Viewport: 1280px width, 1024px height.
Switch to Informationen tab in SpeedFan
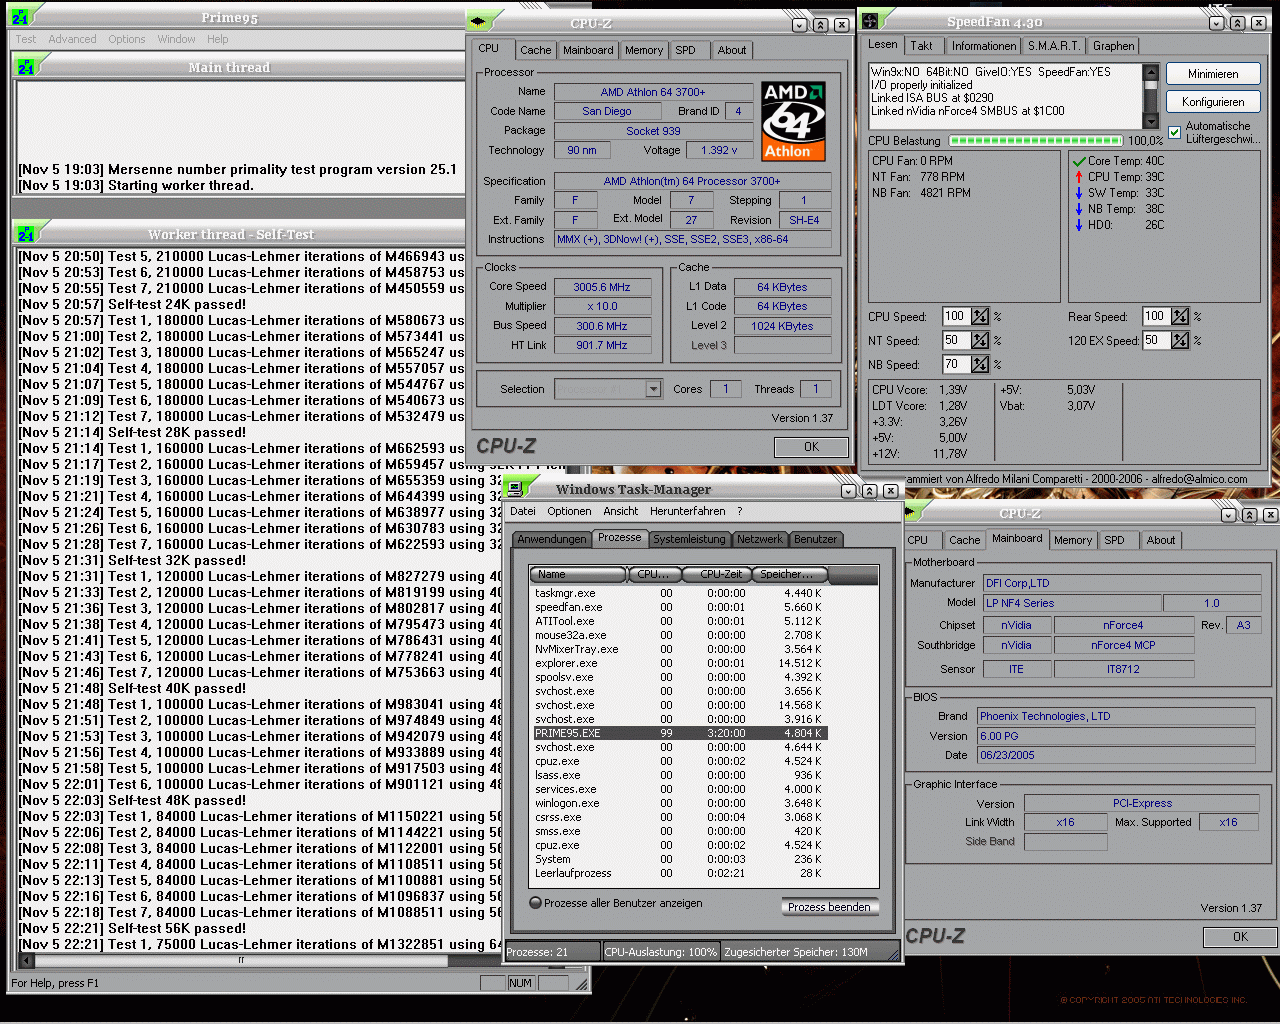(x=984, y=46)
